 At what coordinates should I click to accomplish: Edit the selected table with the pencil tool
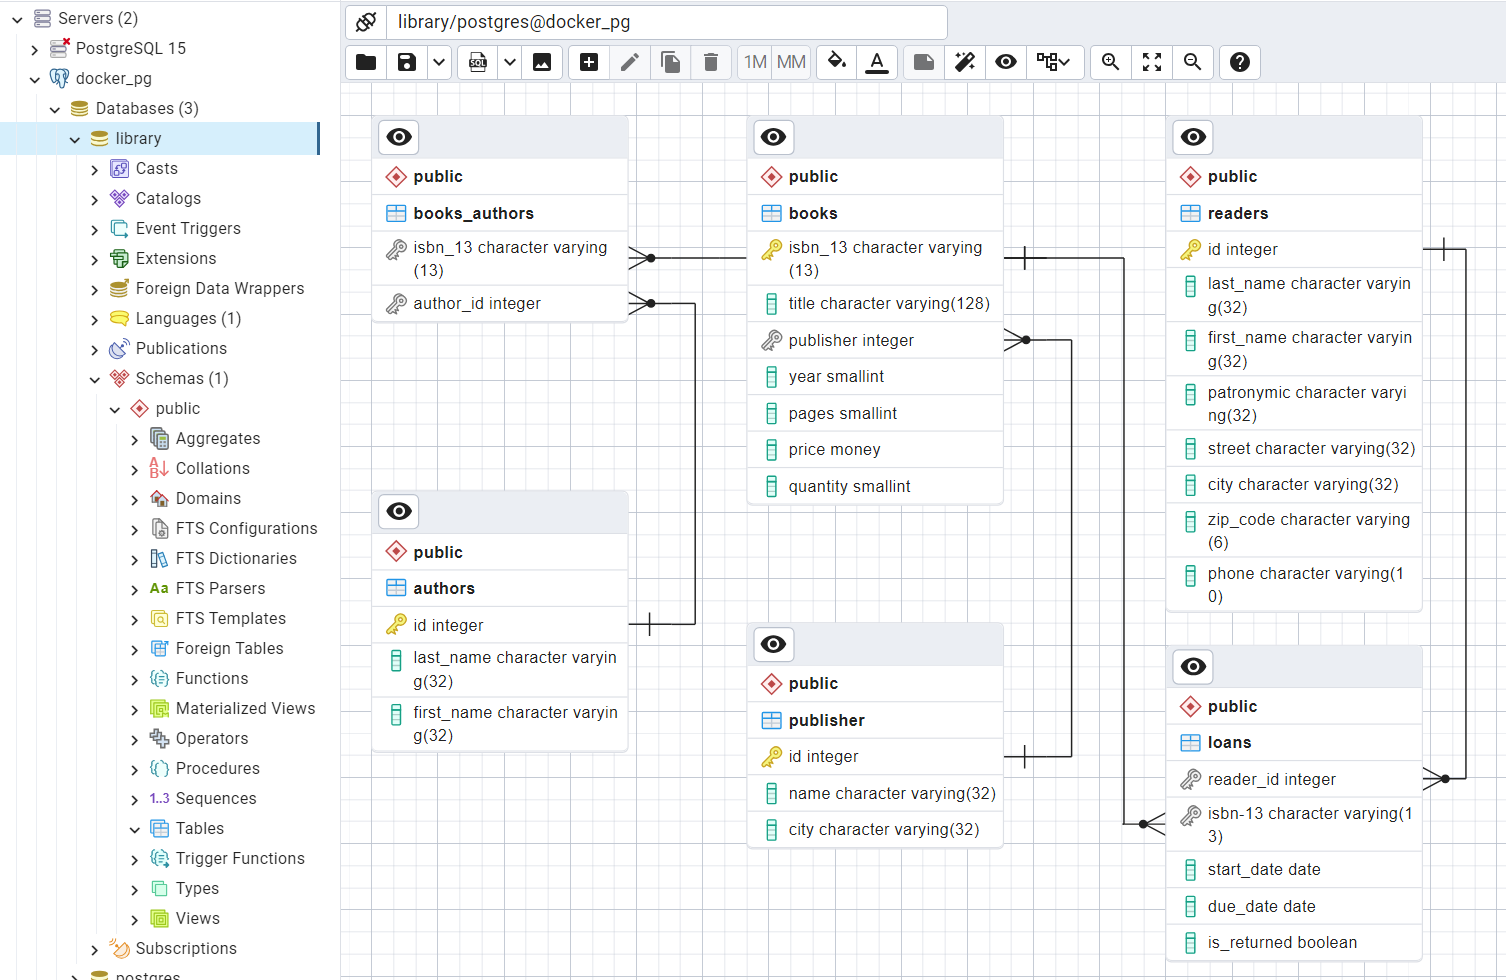(x=630, y=62)
